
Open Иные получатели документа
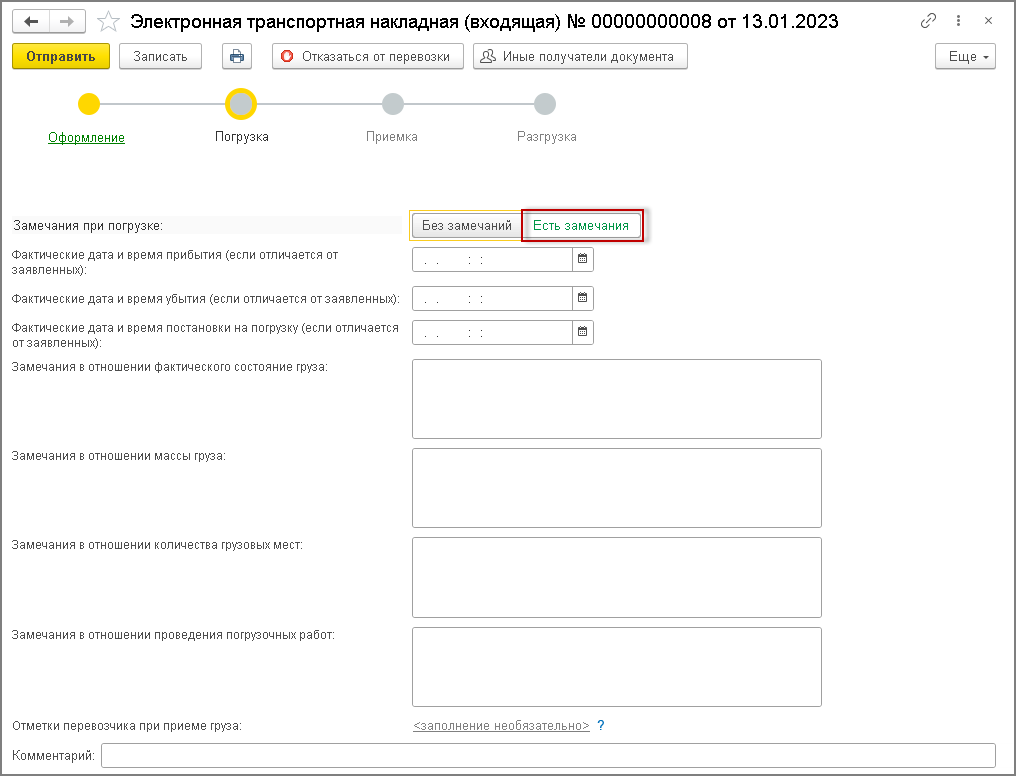point(580,56)
